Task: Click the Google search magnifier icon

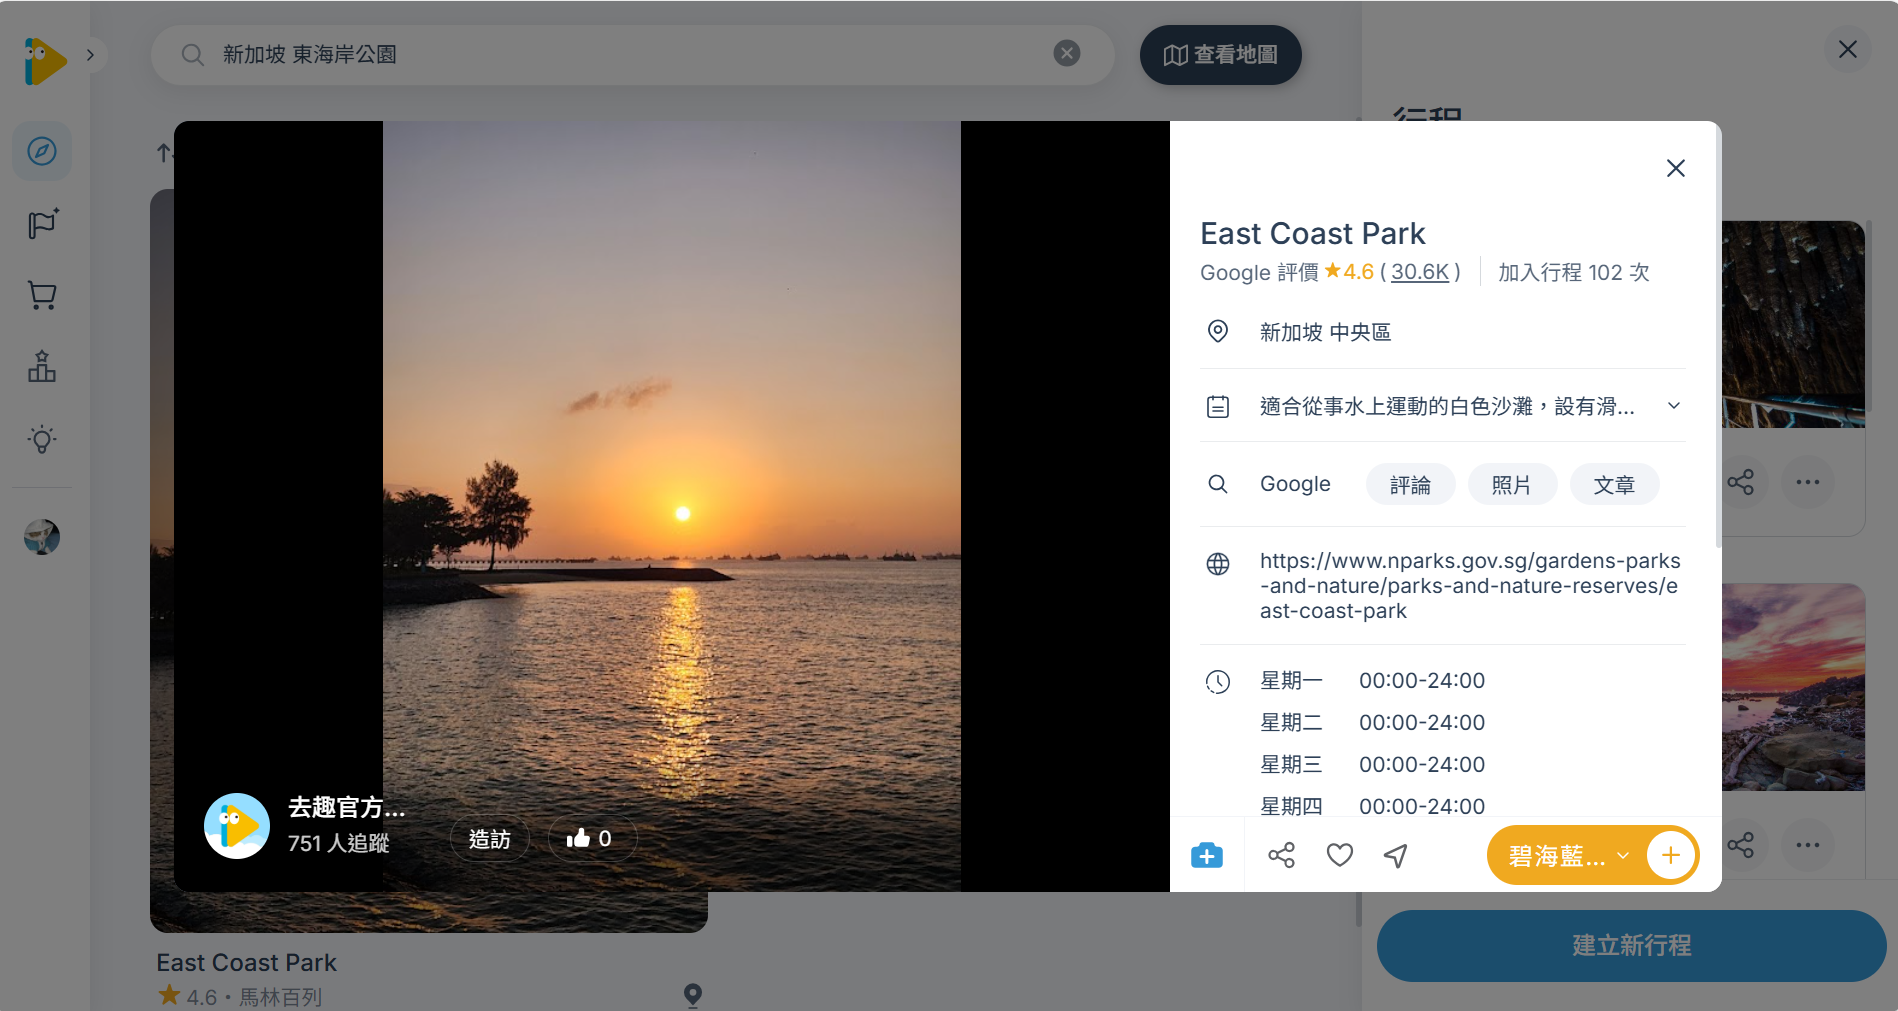Action: pos(1218,484)
